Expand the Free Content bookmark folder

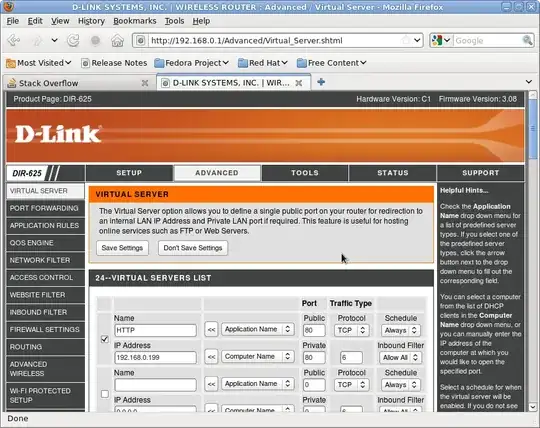331,63
